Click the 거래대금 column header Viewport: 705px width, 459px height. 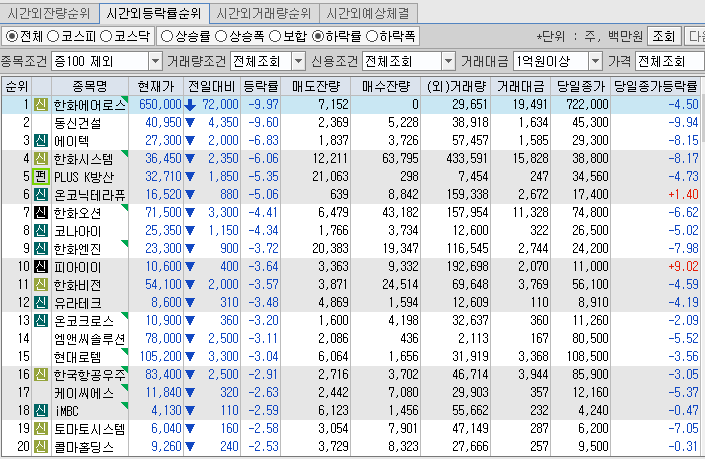(521, 86)
